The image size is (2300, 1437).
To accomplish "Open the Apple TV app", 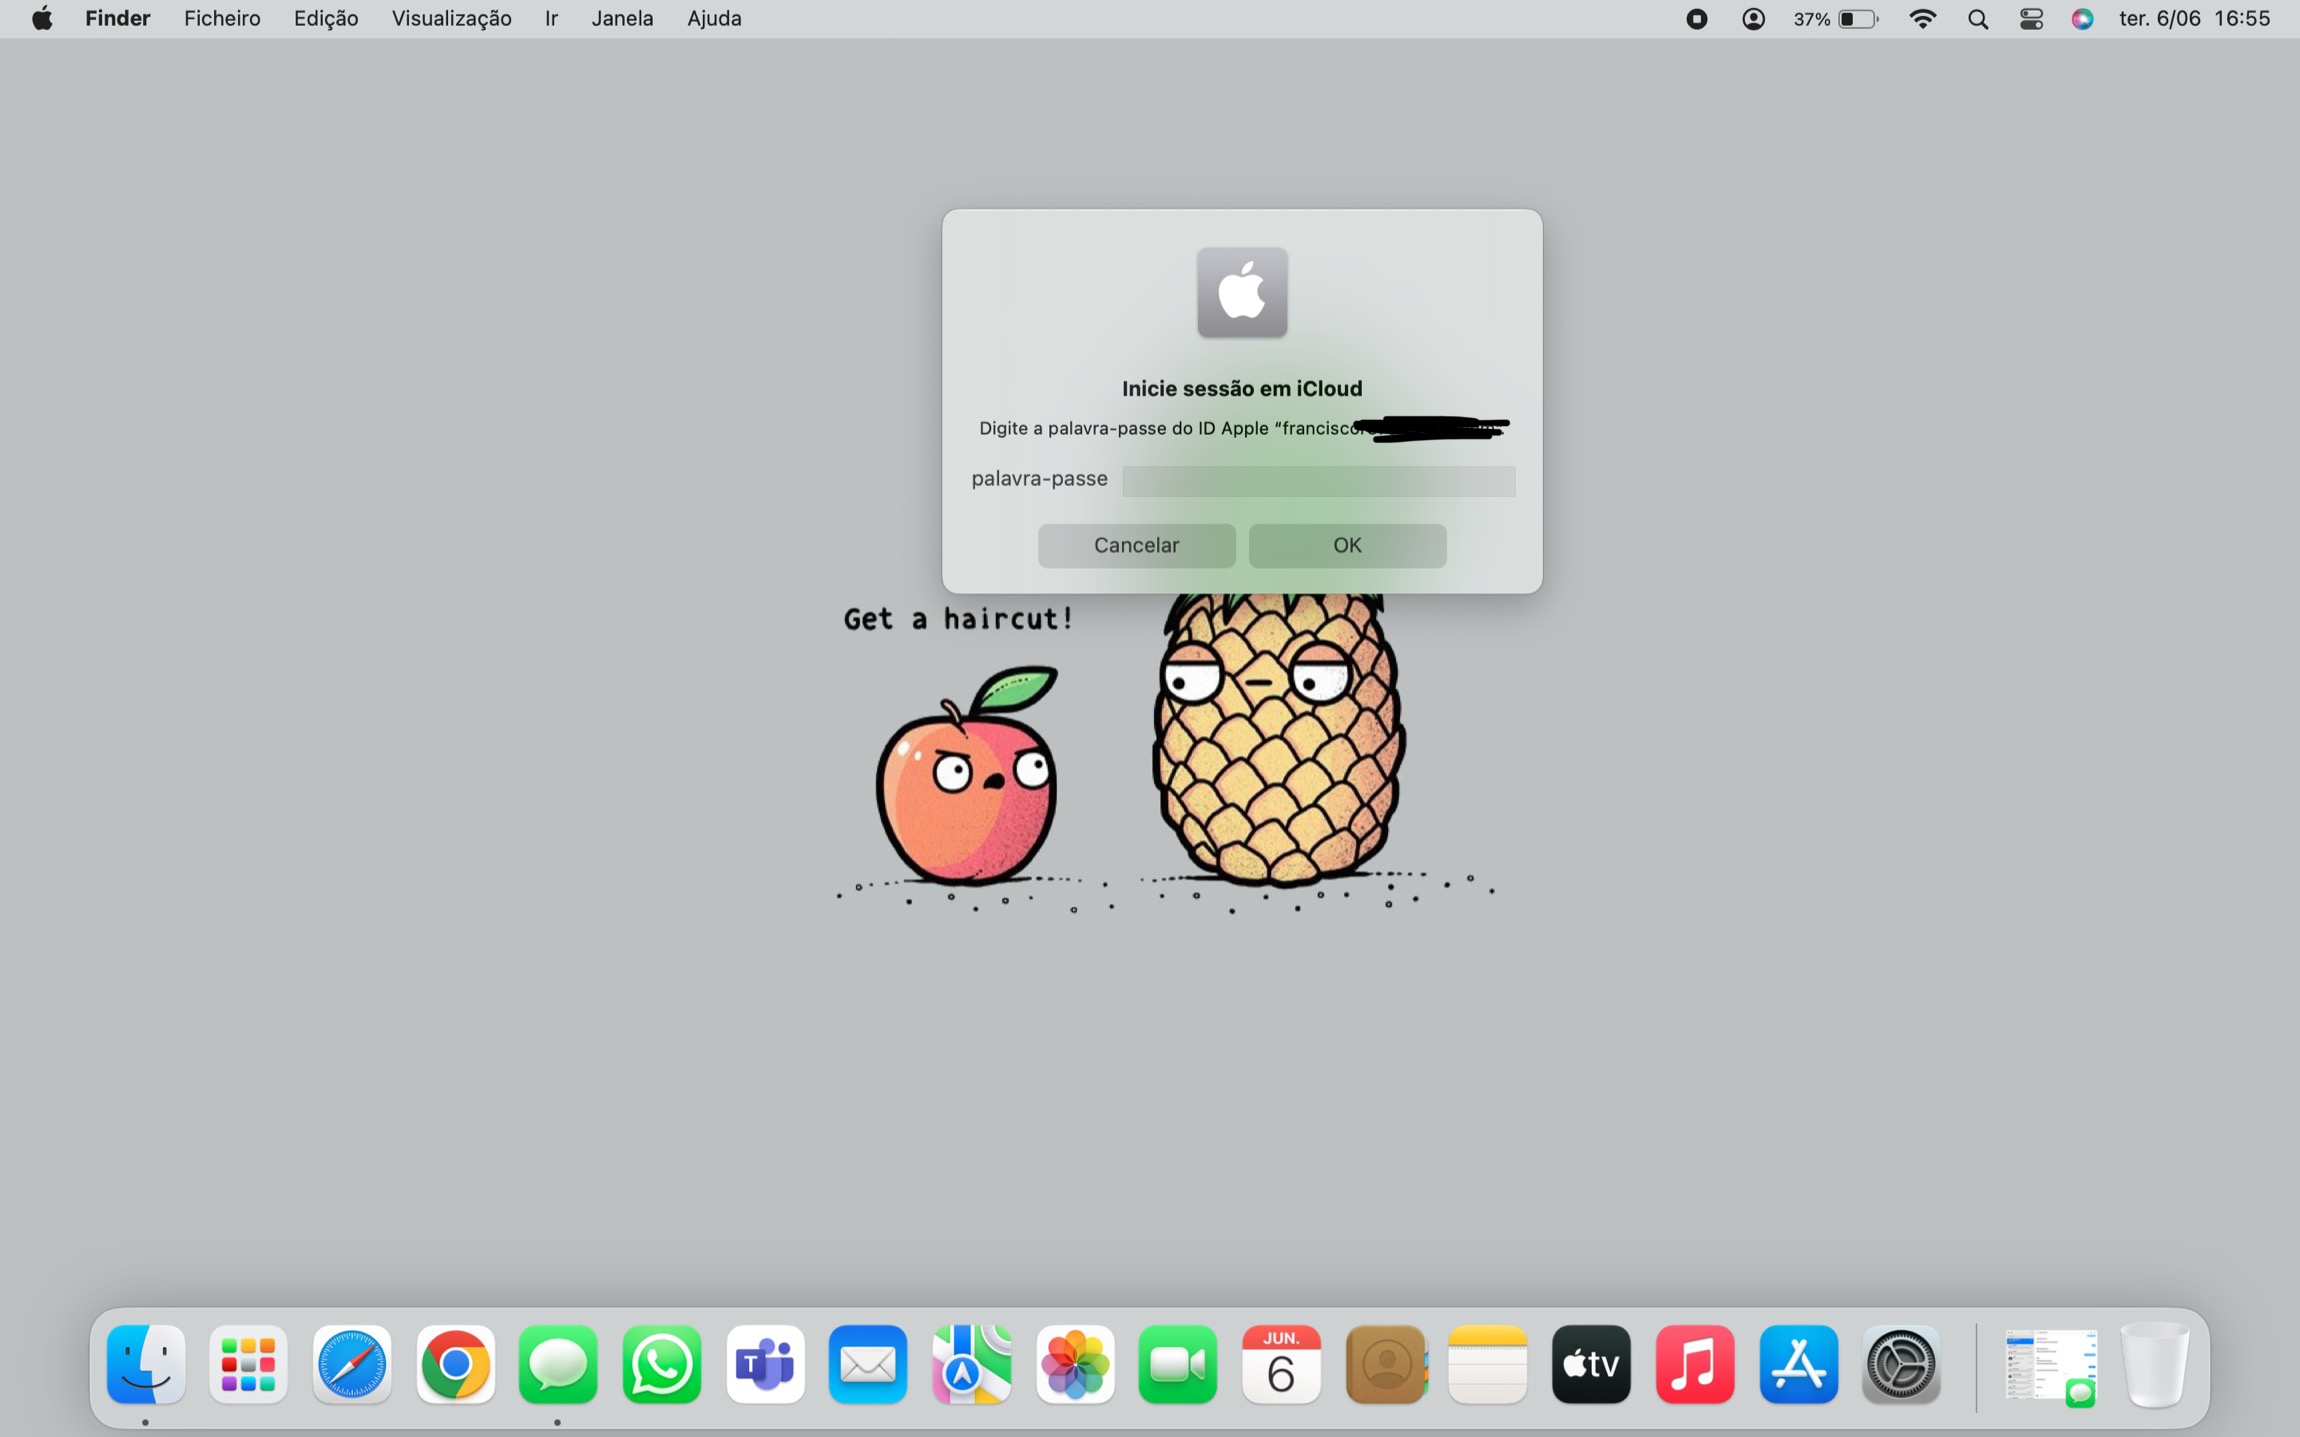I will coord(1591,1364).
